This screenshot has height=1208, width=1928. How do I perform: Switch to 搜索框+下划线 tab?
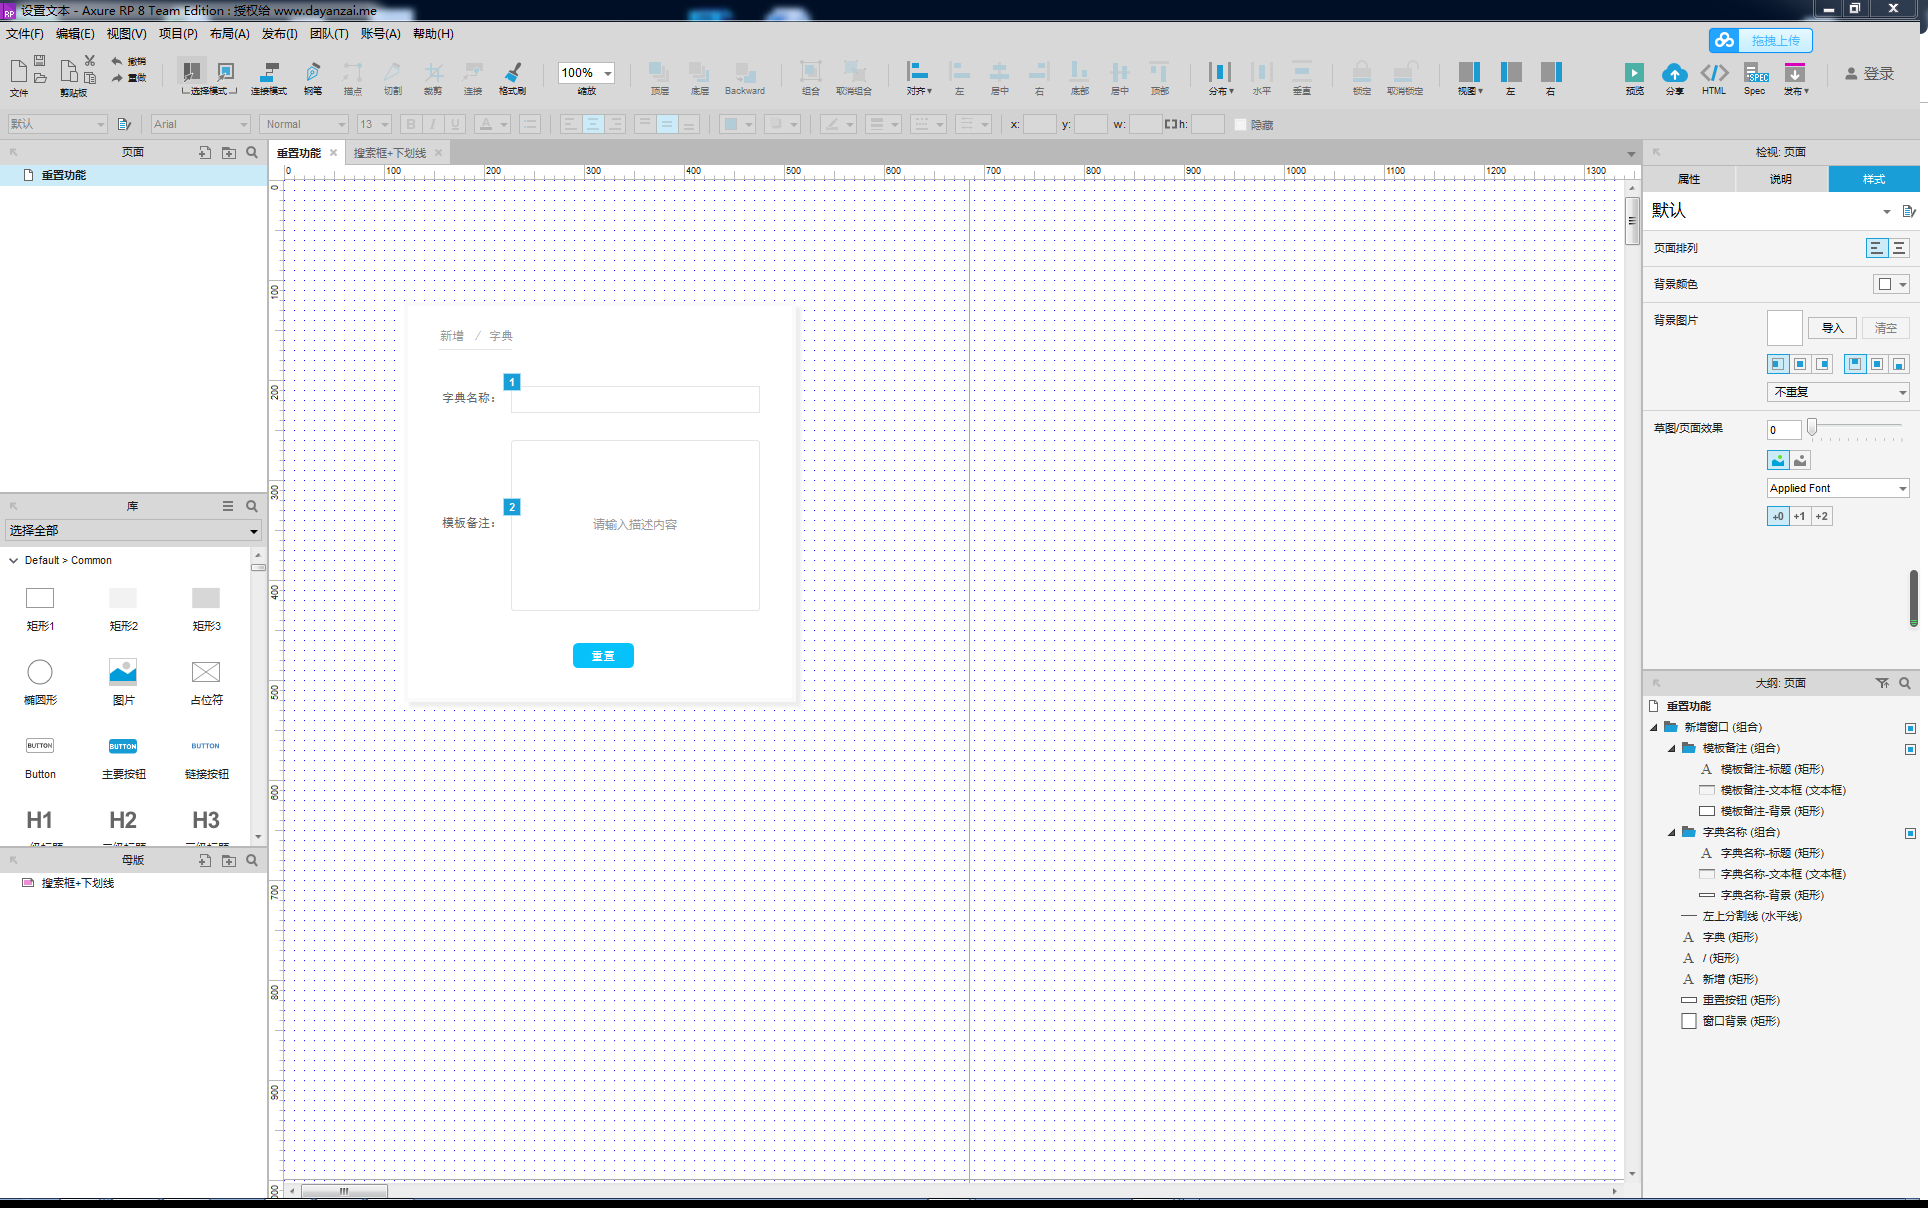390,153
